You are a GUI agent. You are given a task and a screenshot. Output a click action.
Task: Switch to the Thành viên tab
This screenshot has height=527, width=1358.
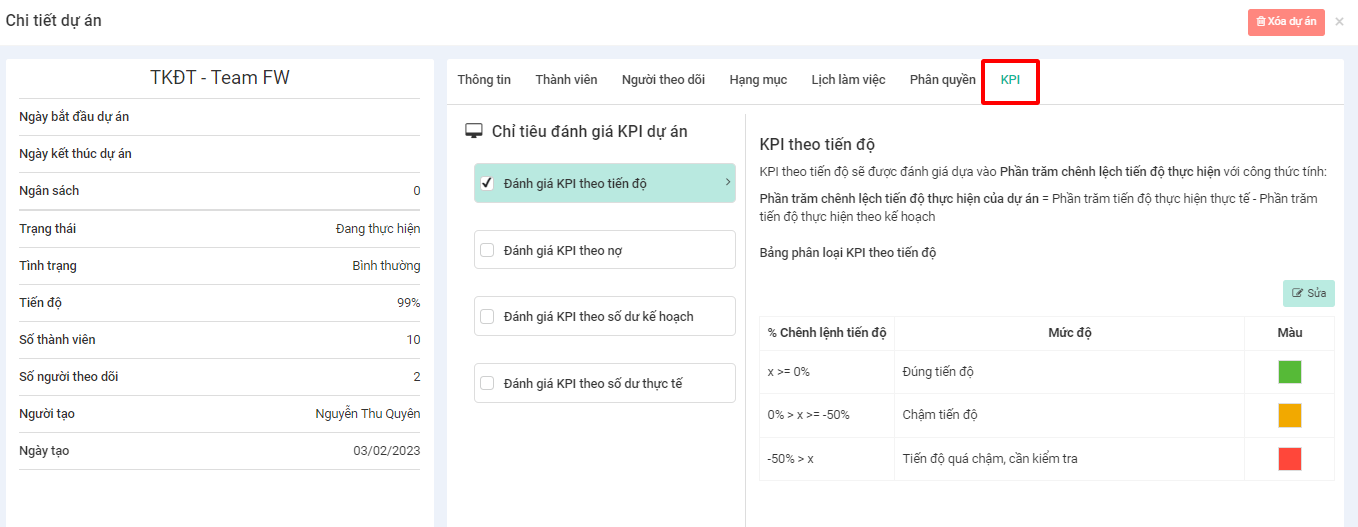click(566, 80)
